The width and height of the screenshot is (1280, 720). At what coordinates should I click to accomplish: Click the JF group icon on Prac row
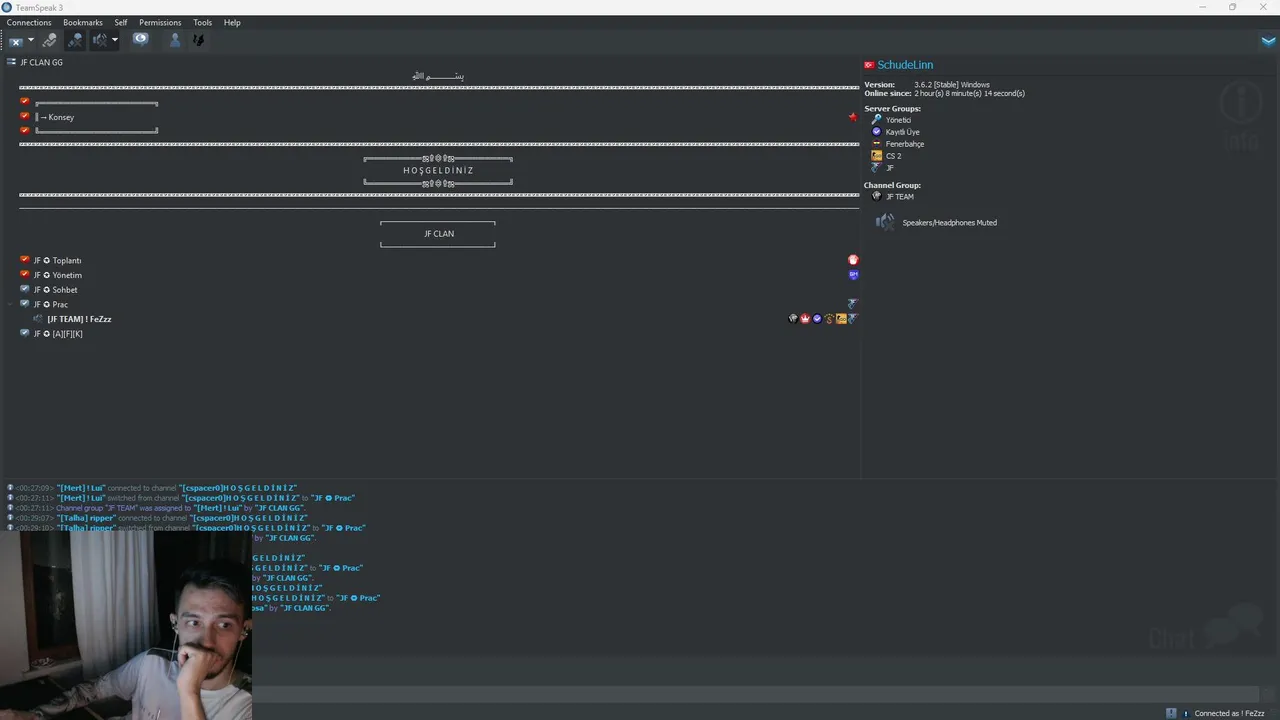click(853, 304)
